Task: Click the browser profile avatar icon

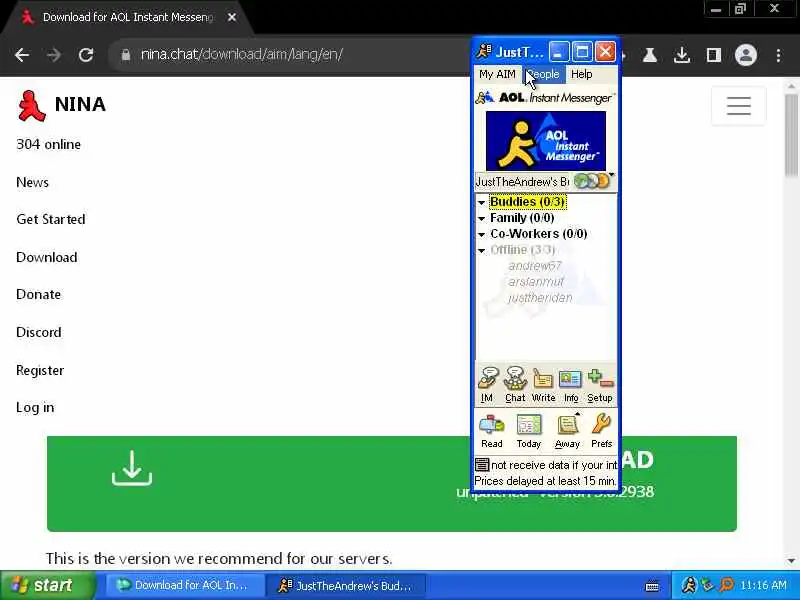Action: tap(745, 55)
